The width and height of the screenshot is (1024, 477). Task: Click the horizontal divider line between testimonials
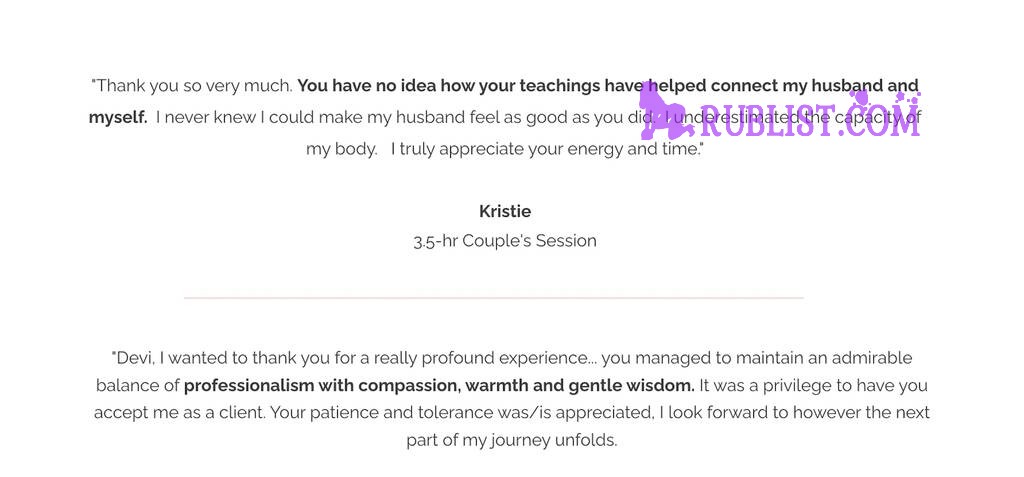(x=494, y=298)
